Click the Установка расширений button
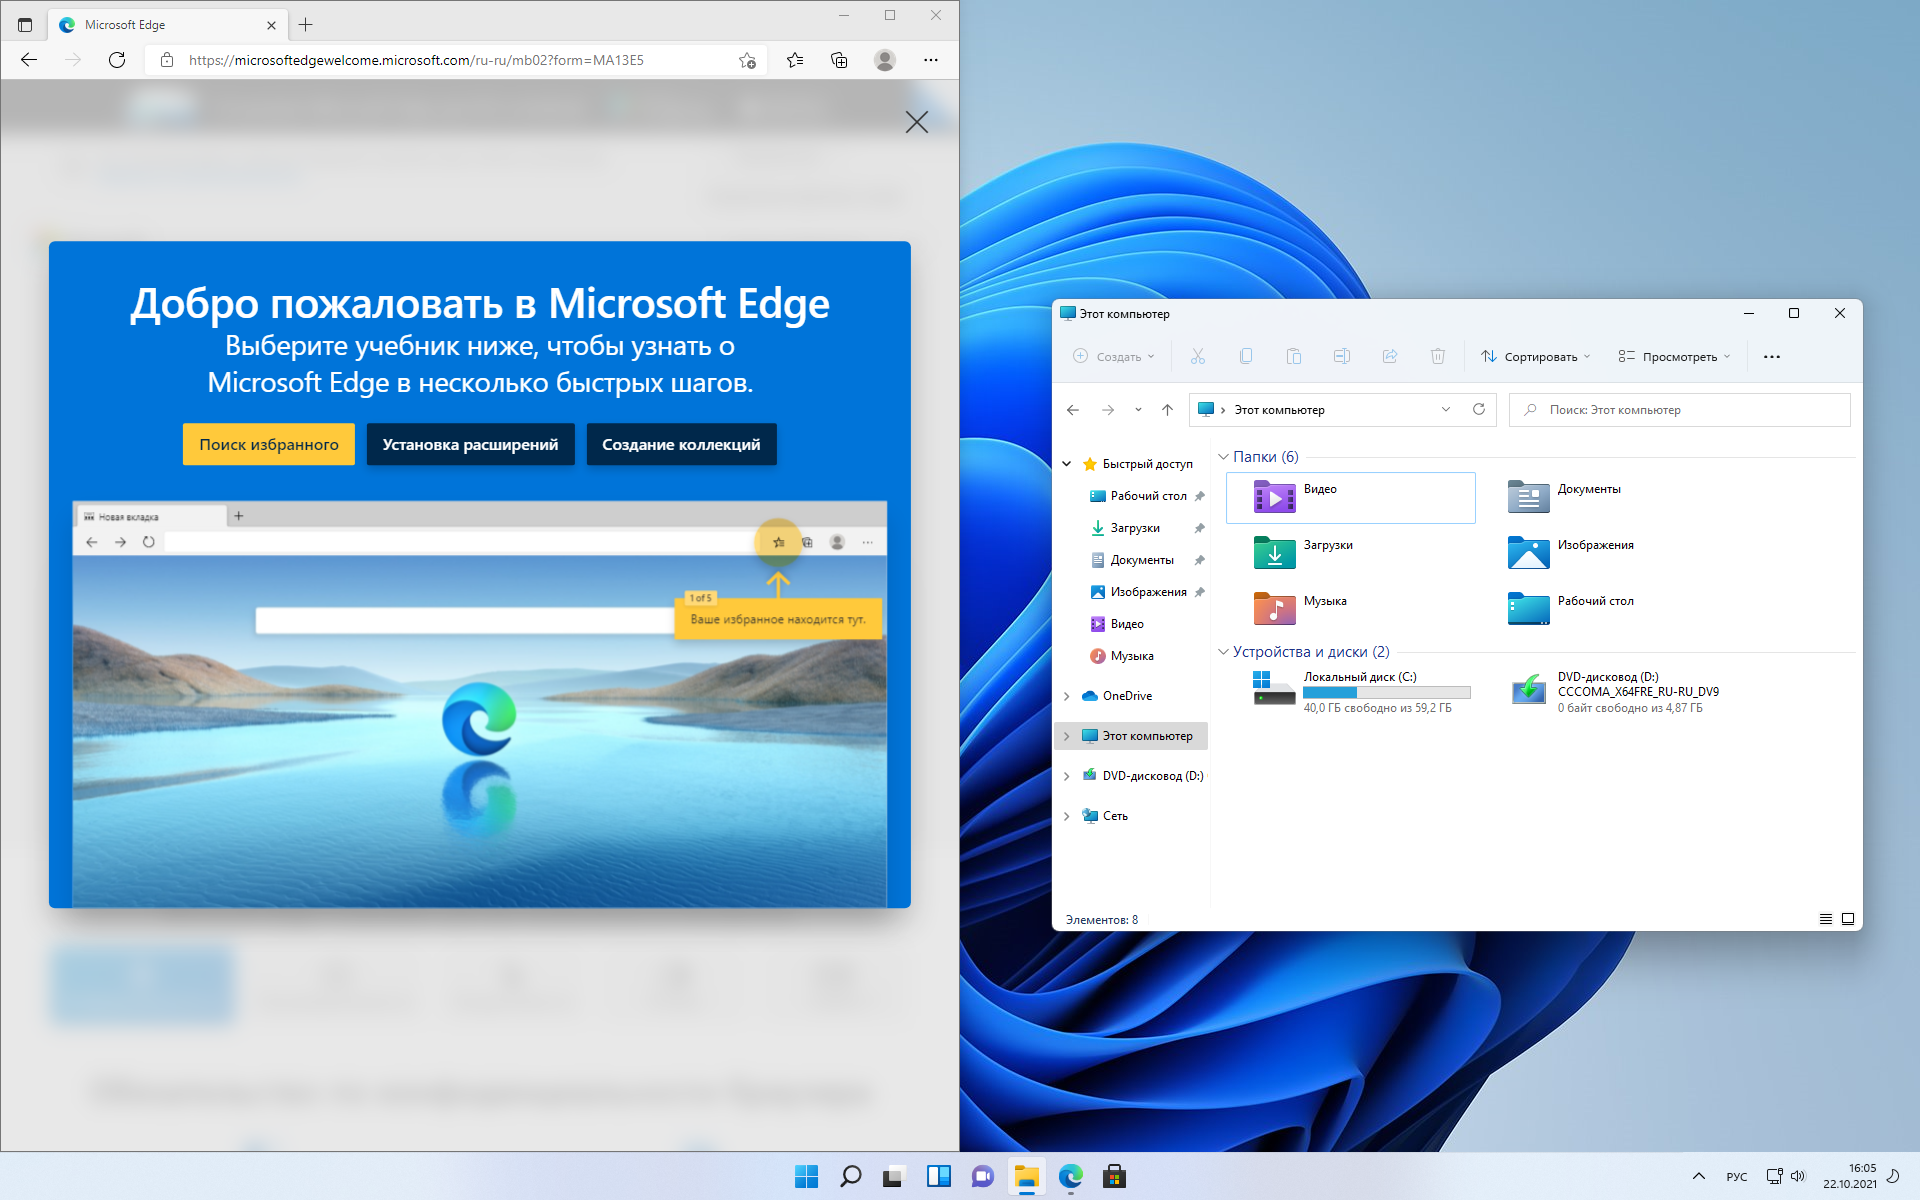The height and width of the screenshot is (1200, 1920). point(470,445)
